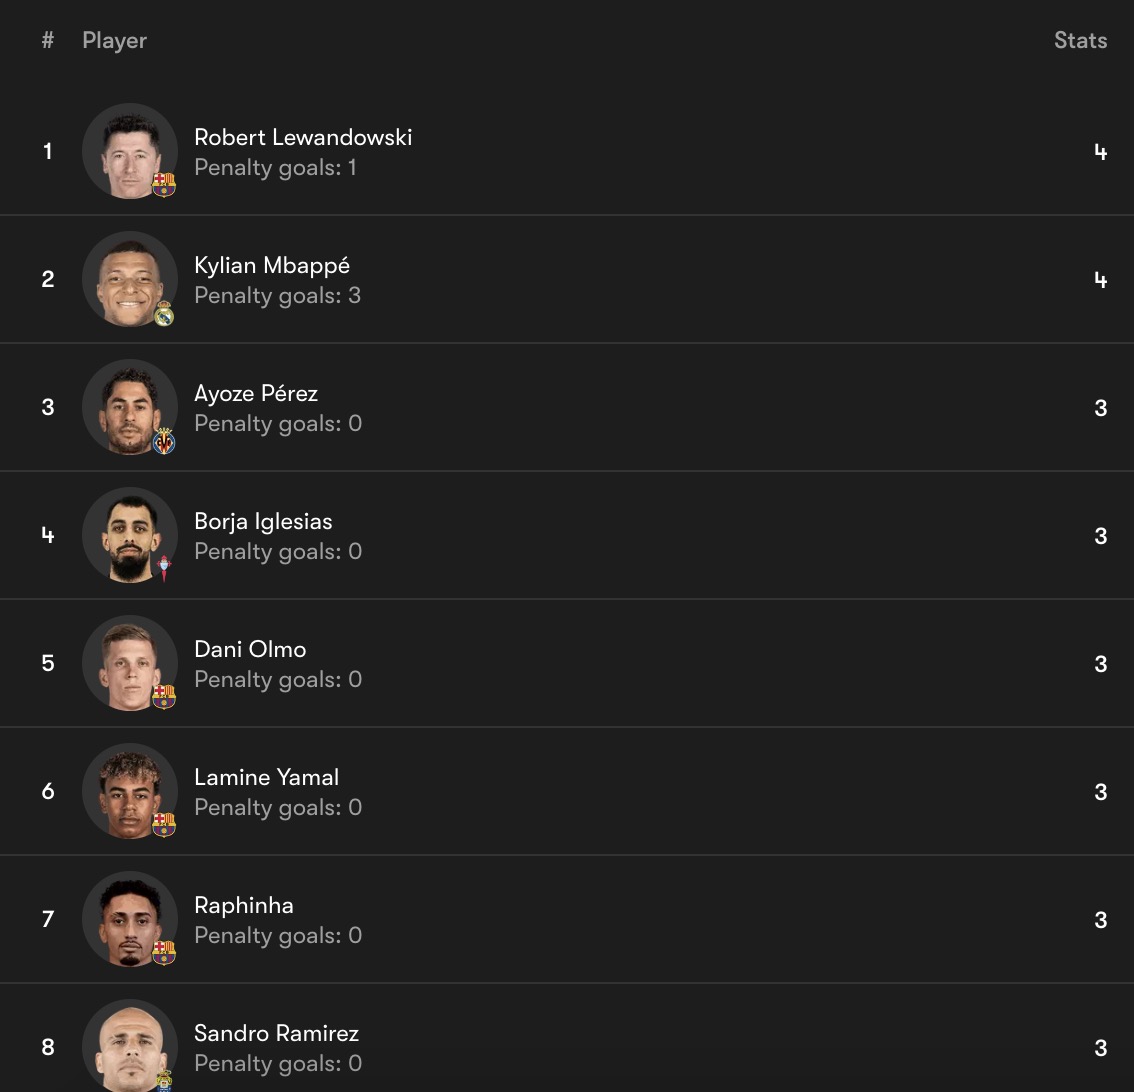Open Borja Iglesias's player photo
This screenshot has height=1092, width=1134.
(x=130, y=535)
